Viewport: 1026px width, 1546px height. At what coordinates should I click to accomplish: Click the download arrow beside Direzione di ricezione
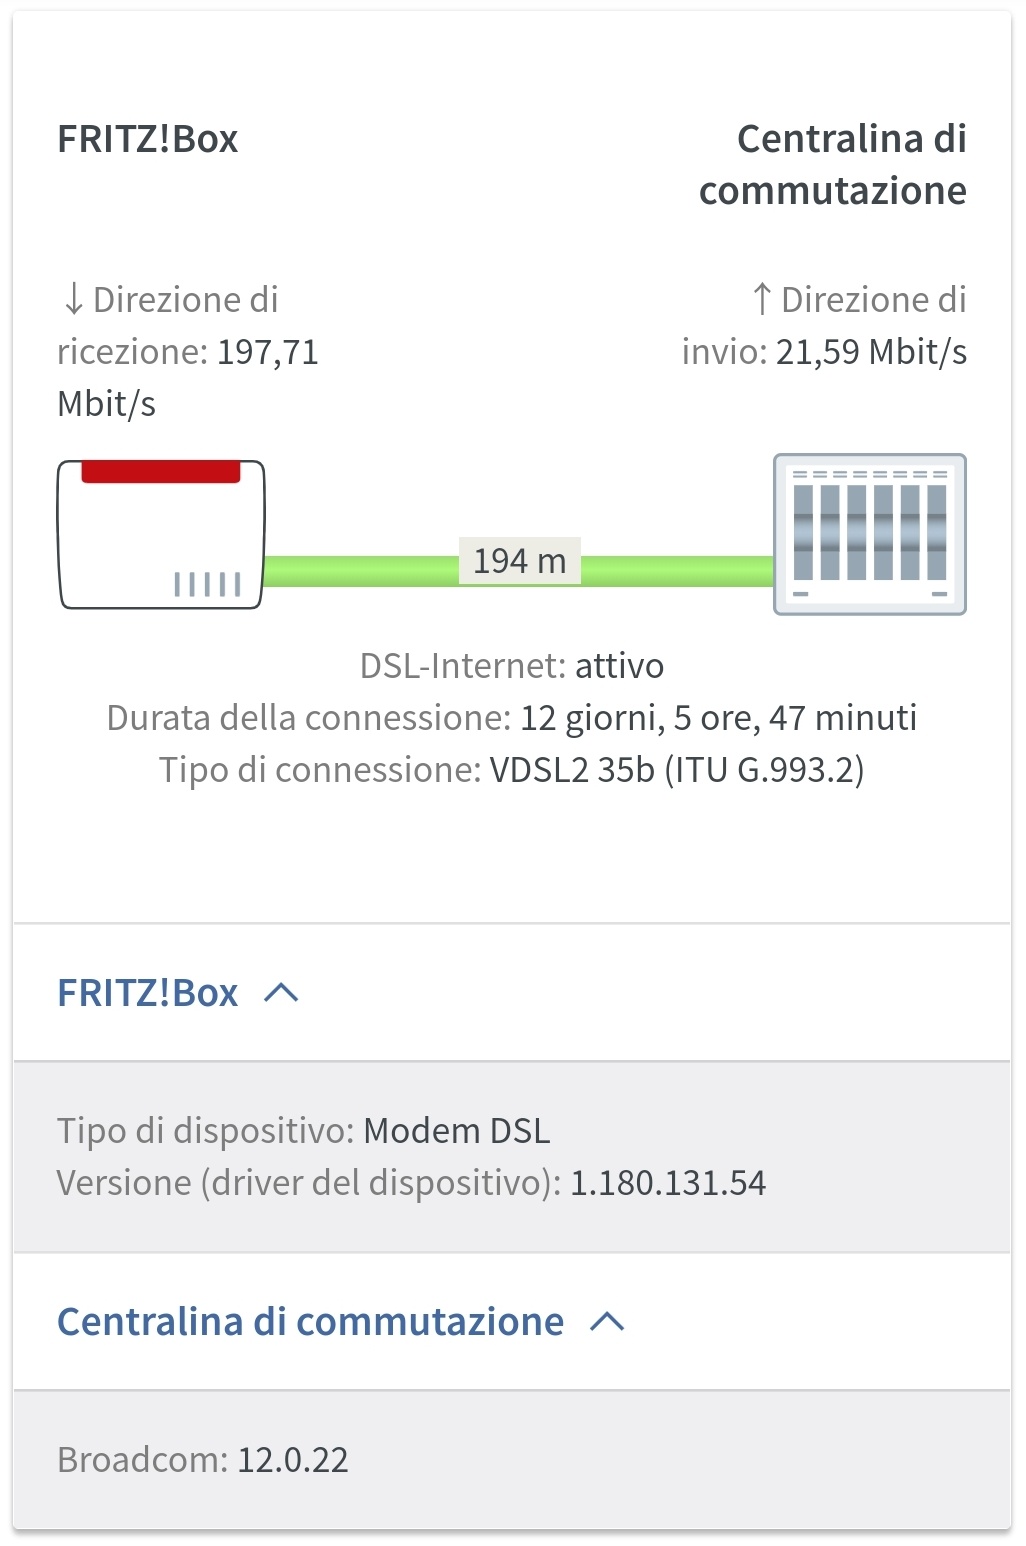click(x=73, y=298)
